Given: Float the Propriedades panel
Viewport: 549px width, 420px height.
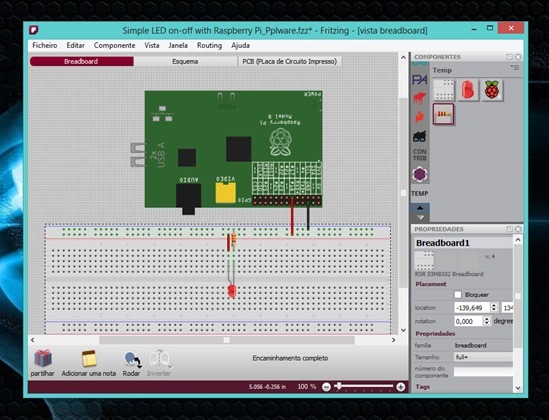Looking at the screenshot, I should (x=509, y=229).
